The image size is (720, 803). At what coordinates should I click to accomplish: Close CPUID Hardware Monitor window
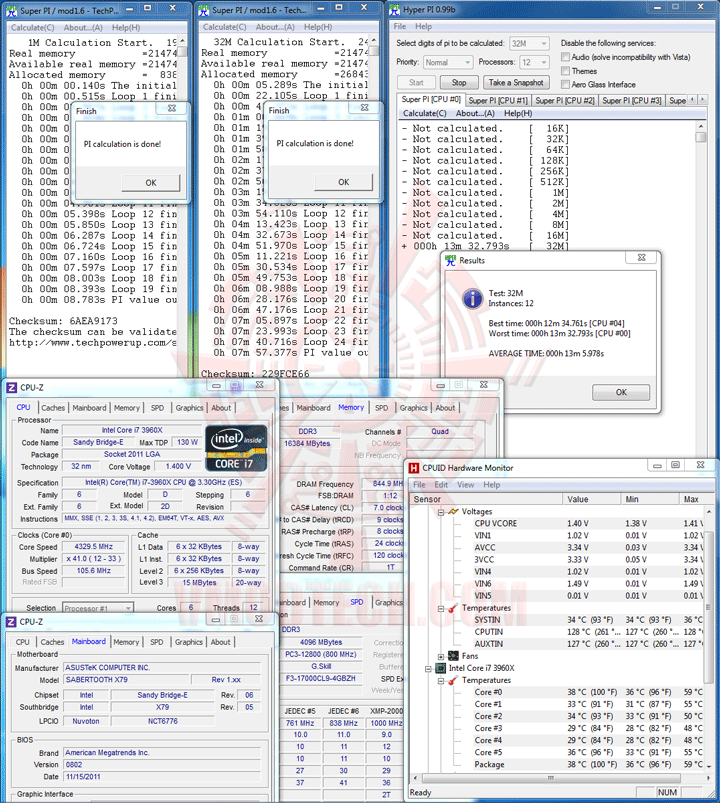(x=701, y=464)
